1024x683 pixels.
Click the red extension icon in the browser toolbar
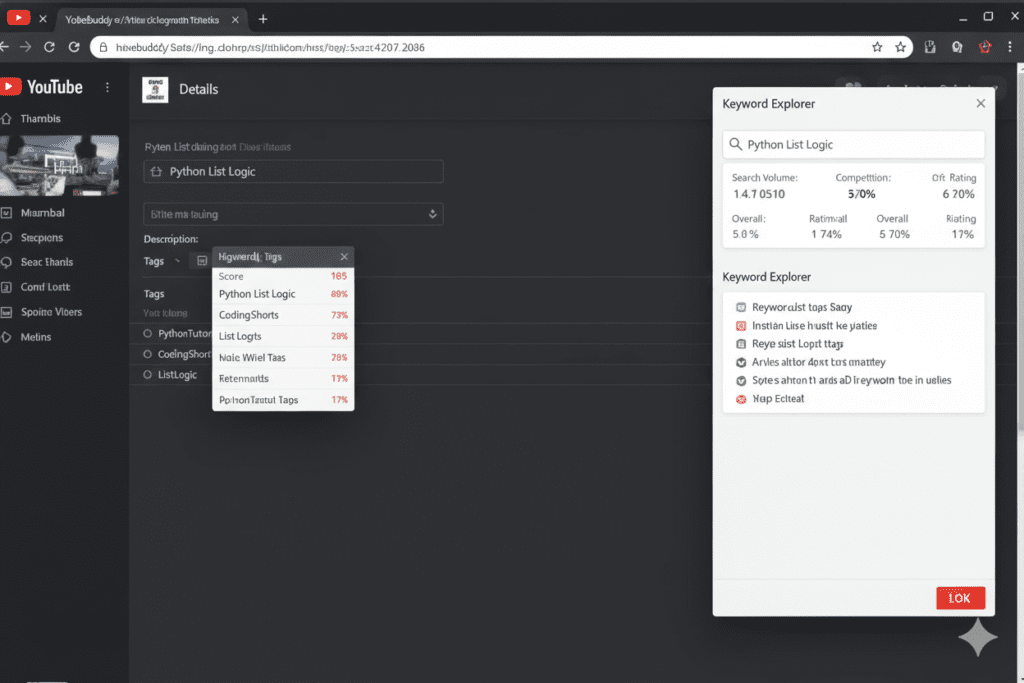[985, 46]
